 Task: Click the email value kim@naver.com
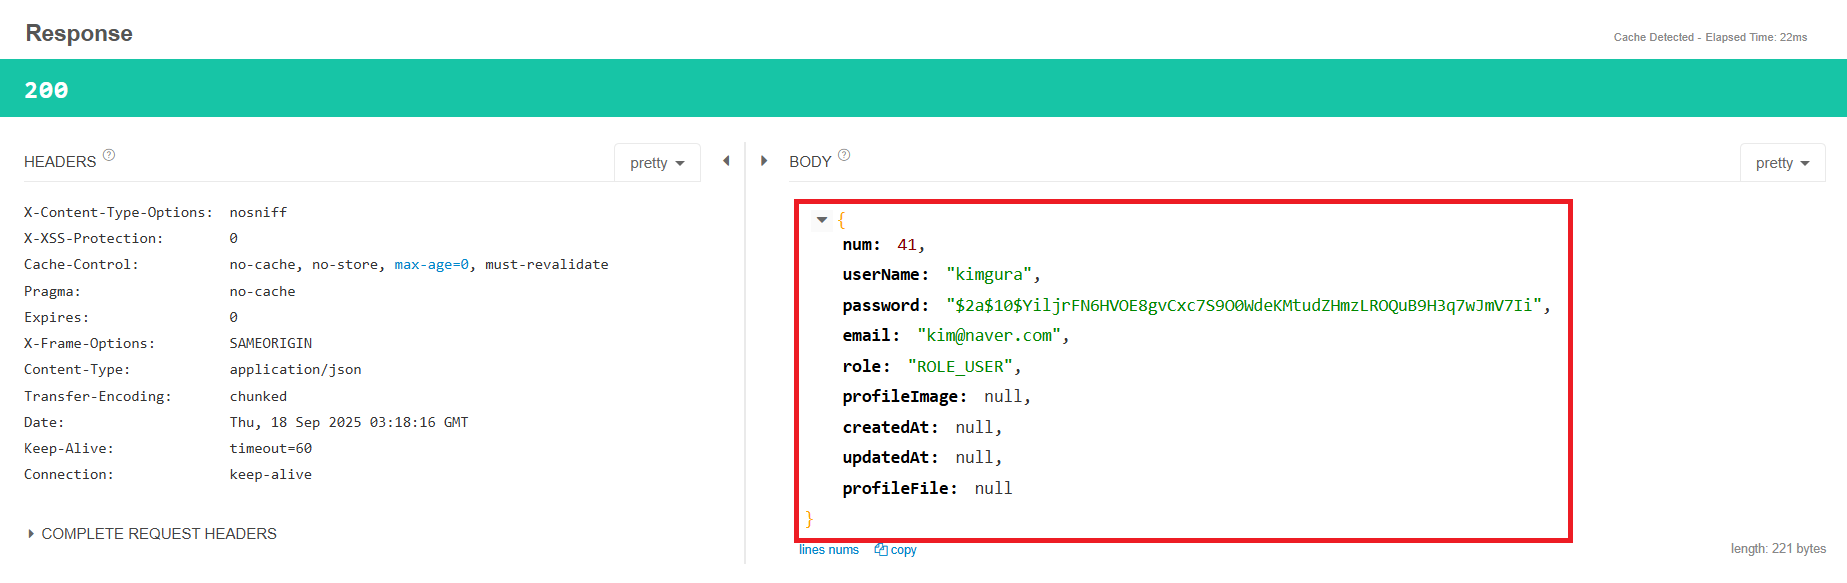[x=989, y=336]
